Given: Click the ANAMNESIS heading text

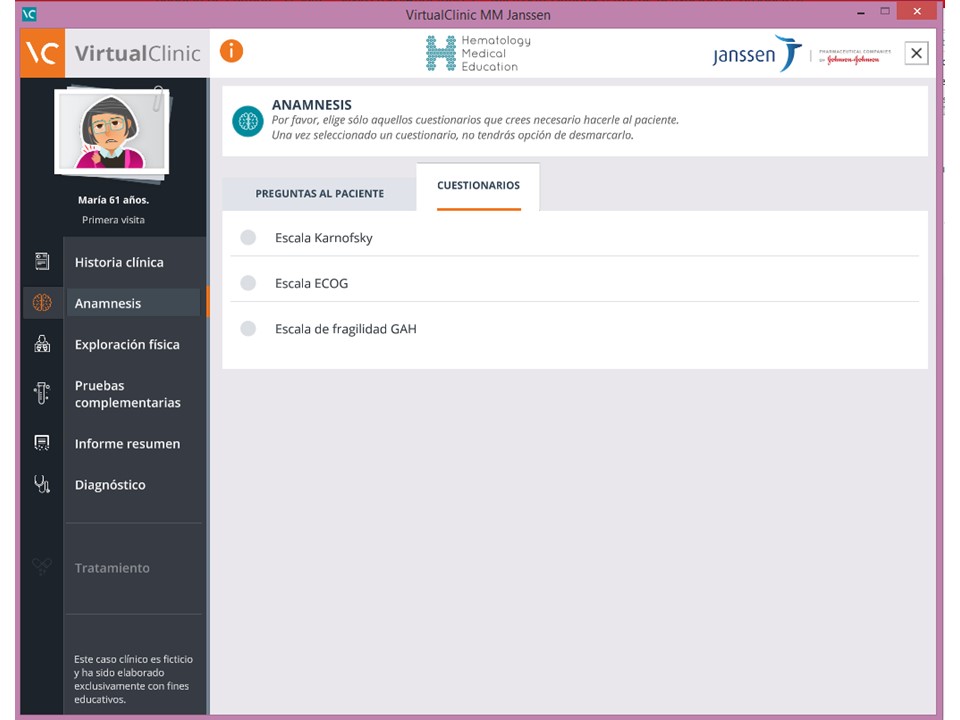Looking at the screenshot, I should point(312,105).
